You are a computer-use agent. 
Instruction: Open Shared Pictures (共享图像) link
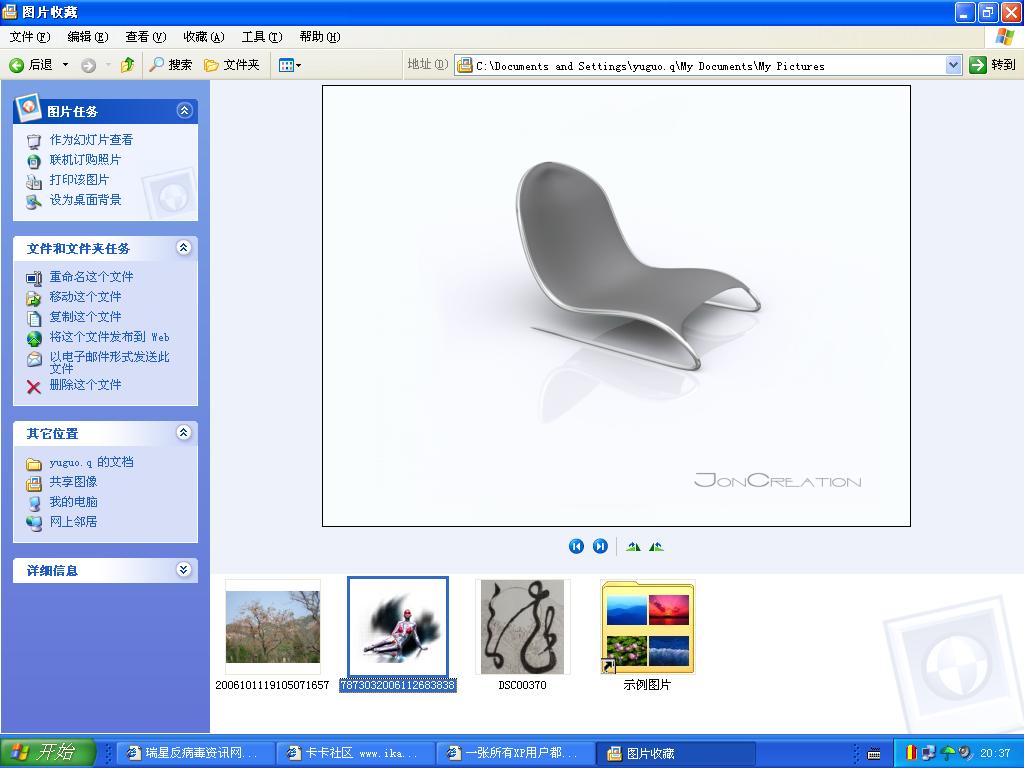pos(74,482)
